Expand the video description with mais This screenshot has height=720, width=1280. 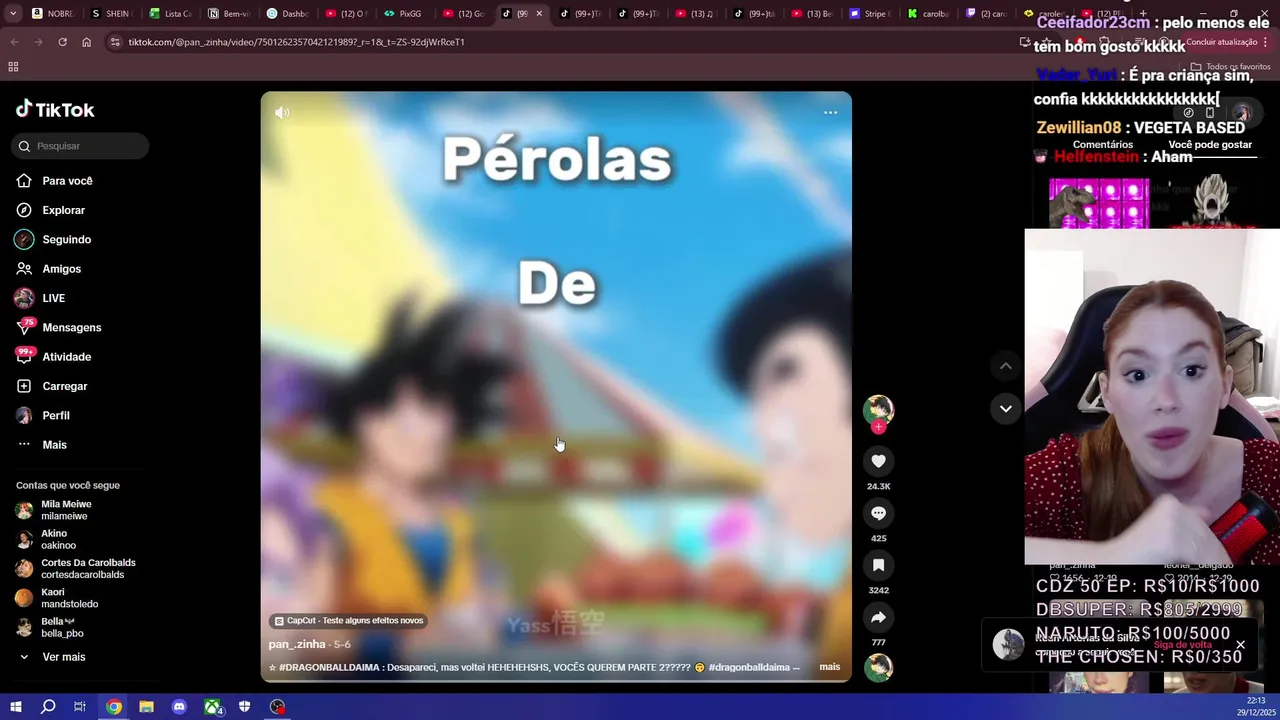(830, 667)
